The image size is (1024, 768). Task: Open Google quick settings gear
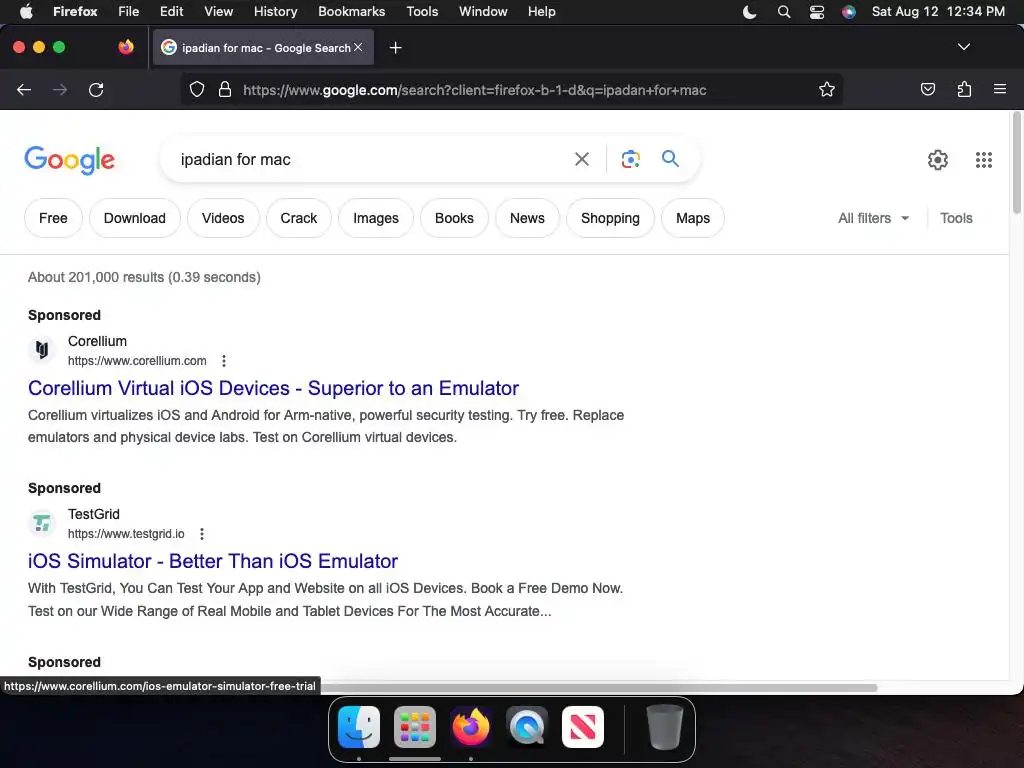coord(938,159)
